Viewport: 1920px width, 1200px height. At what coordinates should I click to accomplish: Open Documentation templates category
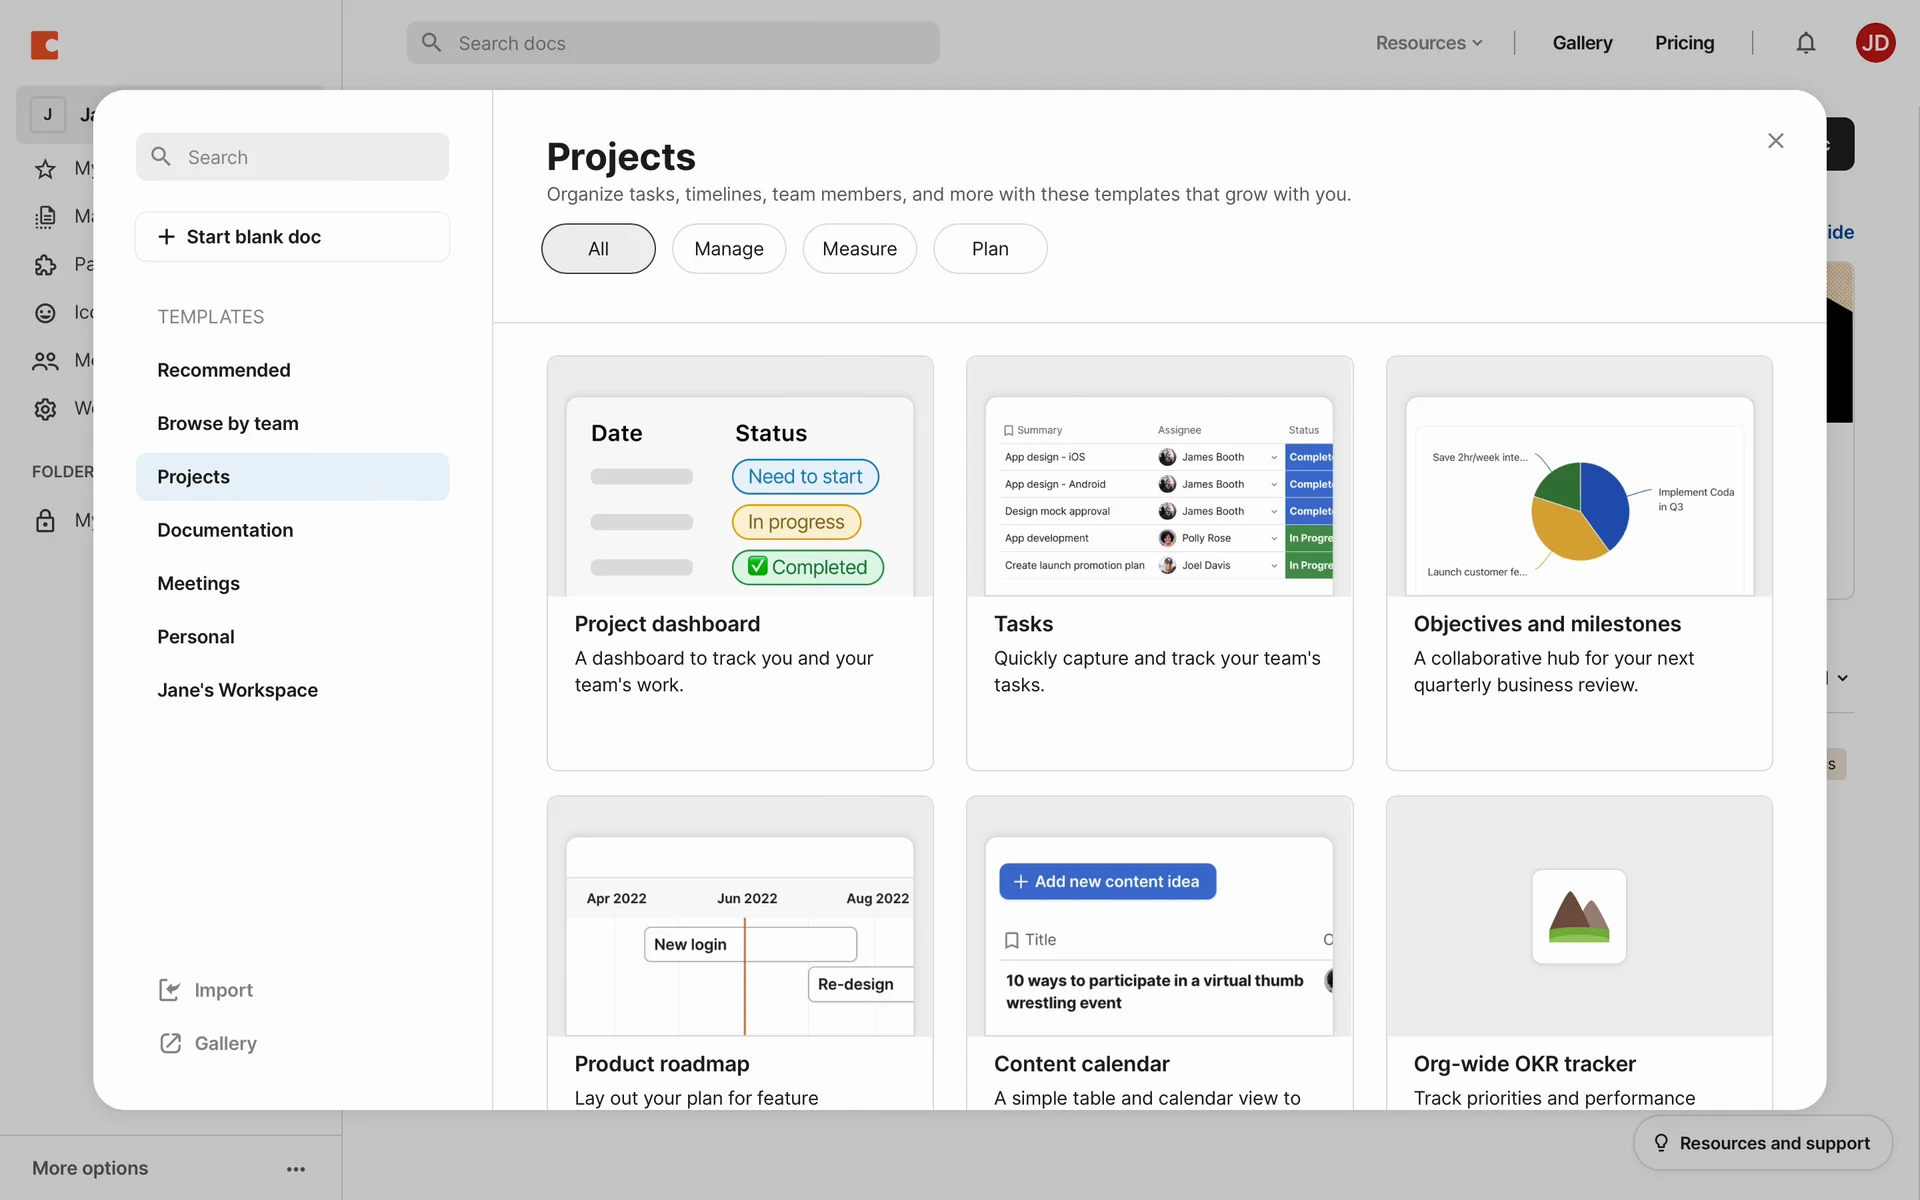point(225,530)
